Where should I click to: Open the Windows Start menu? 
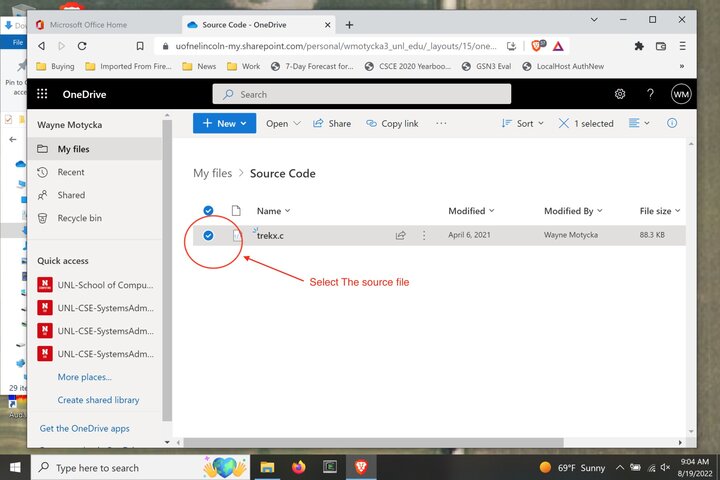click(15, 468)
